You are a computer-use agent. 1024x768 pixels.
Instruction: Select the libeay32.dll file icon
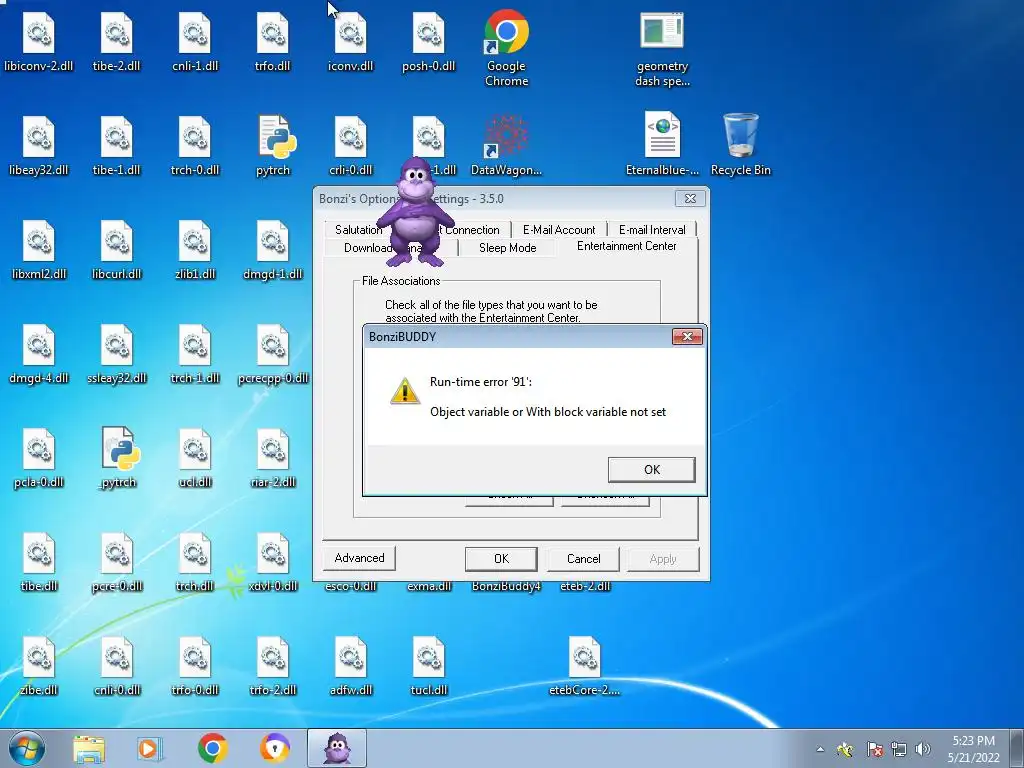tap(39, 144)
